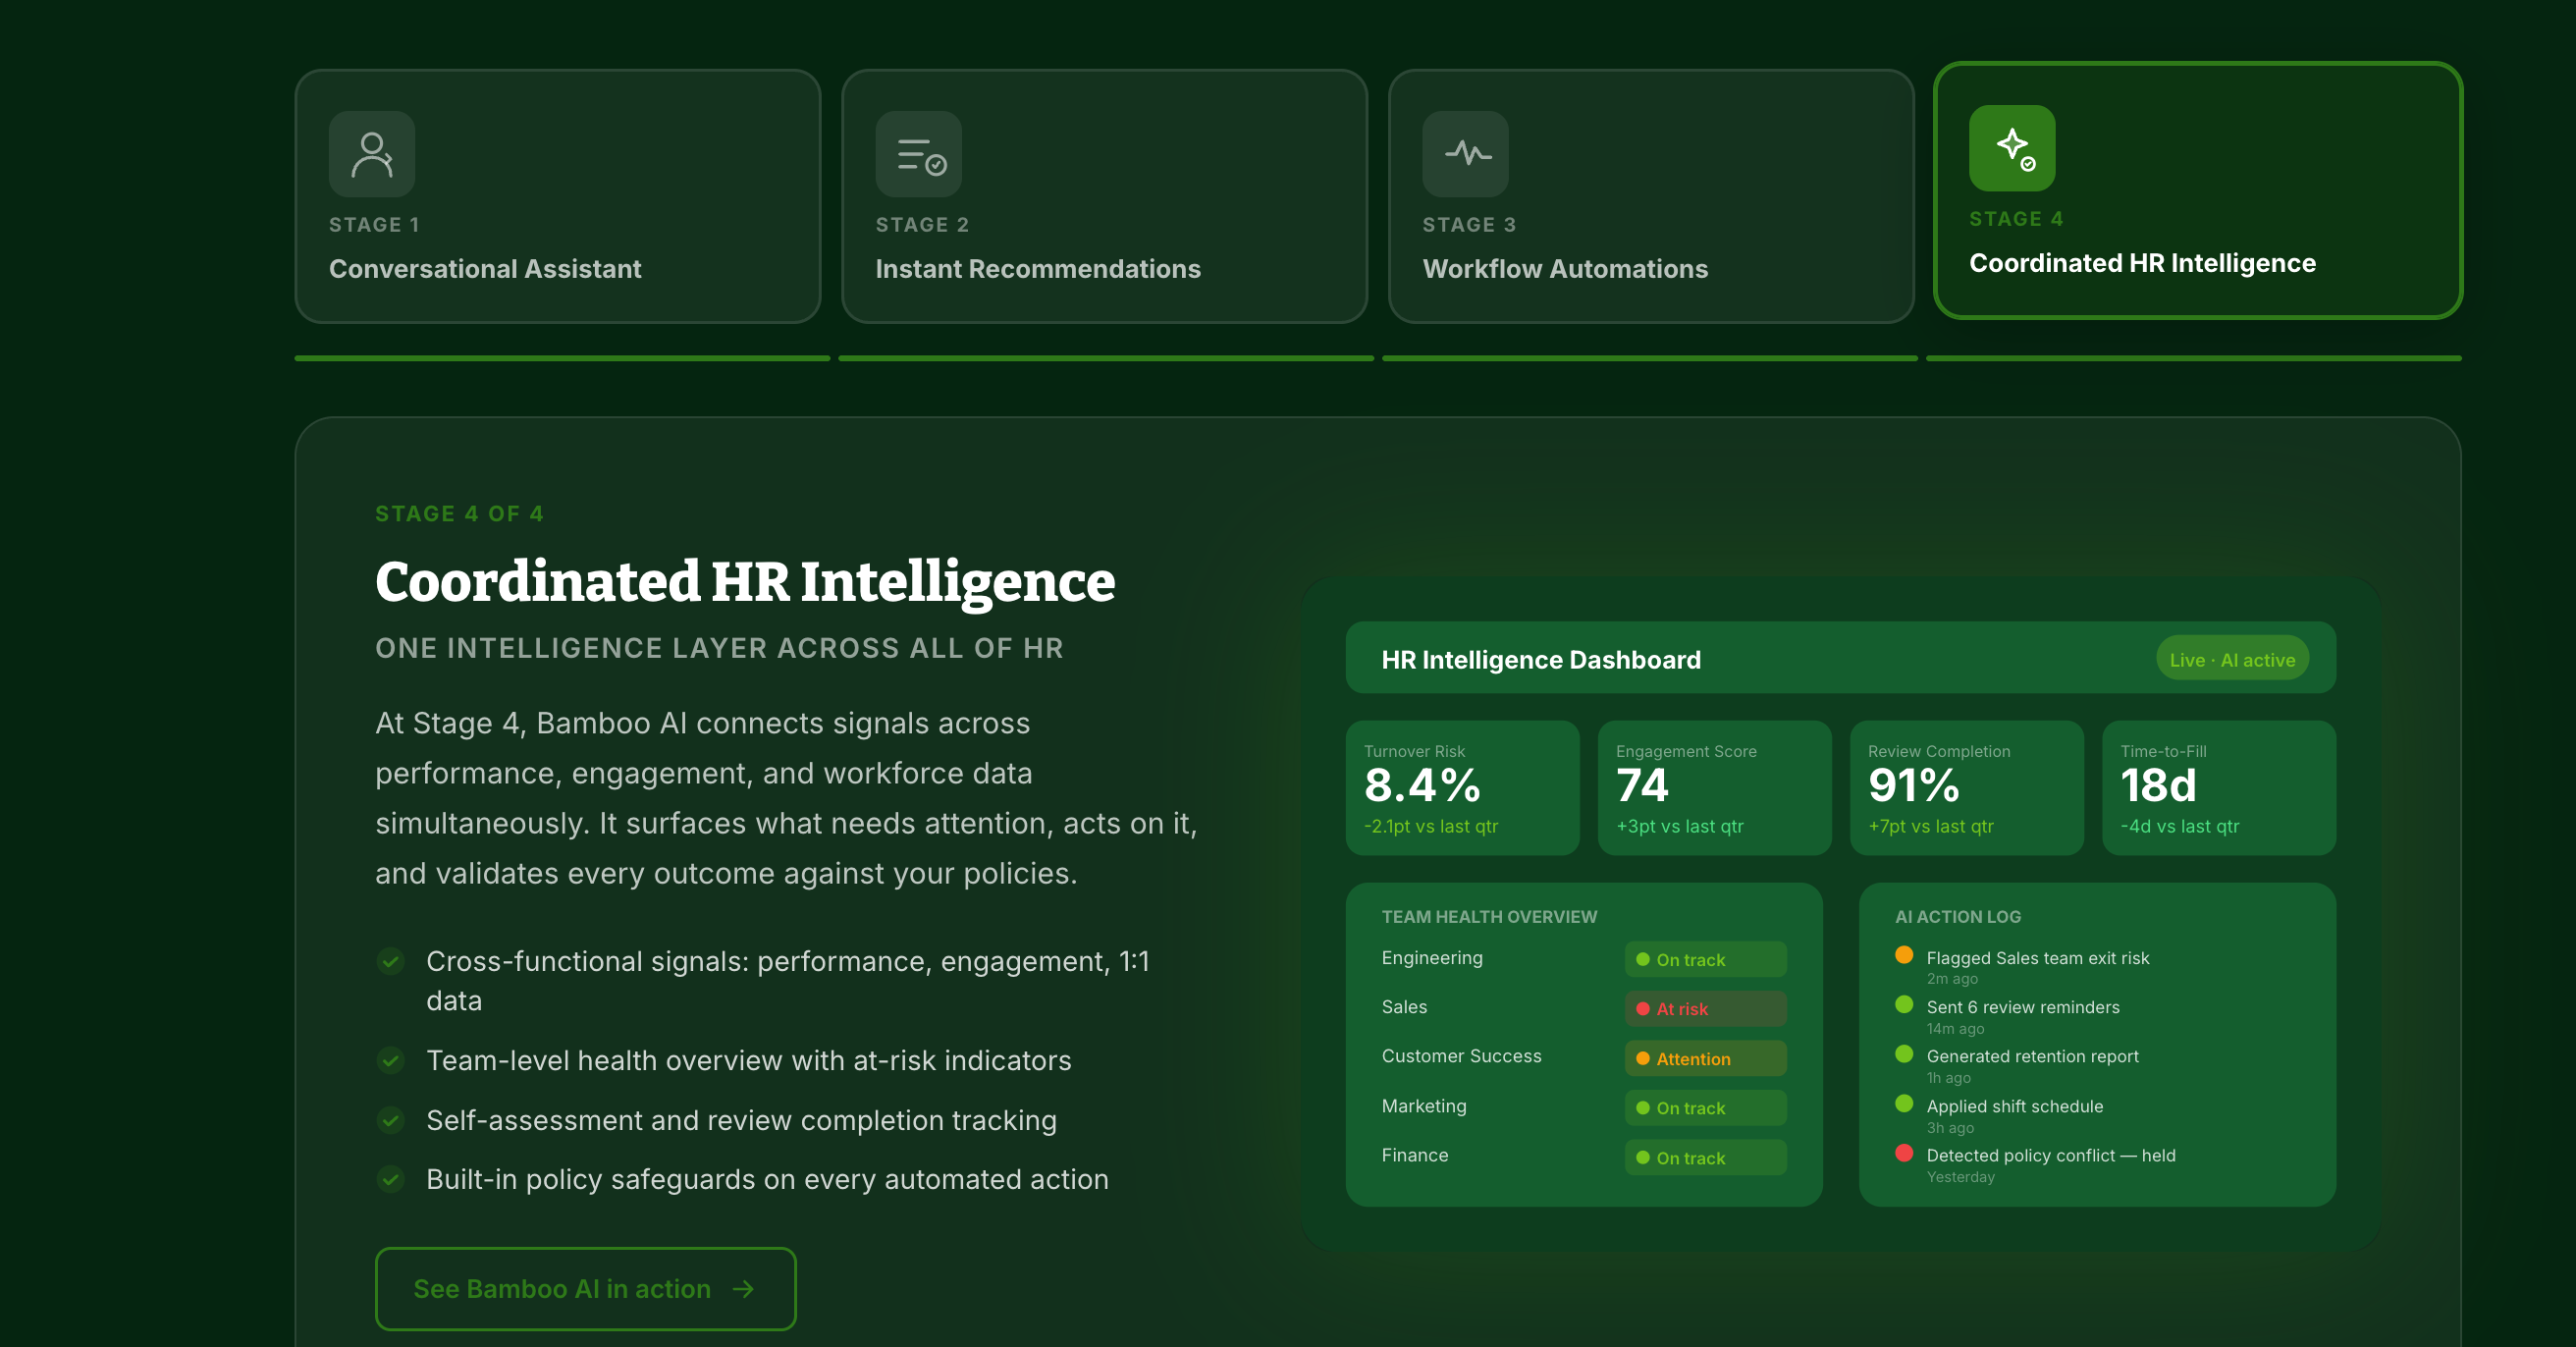This screenshot has height=1347, width=2576.
Task: Click red dot beside Detected policy conflict
Action: pos(1904,1152)
